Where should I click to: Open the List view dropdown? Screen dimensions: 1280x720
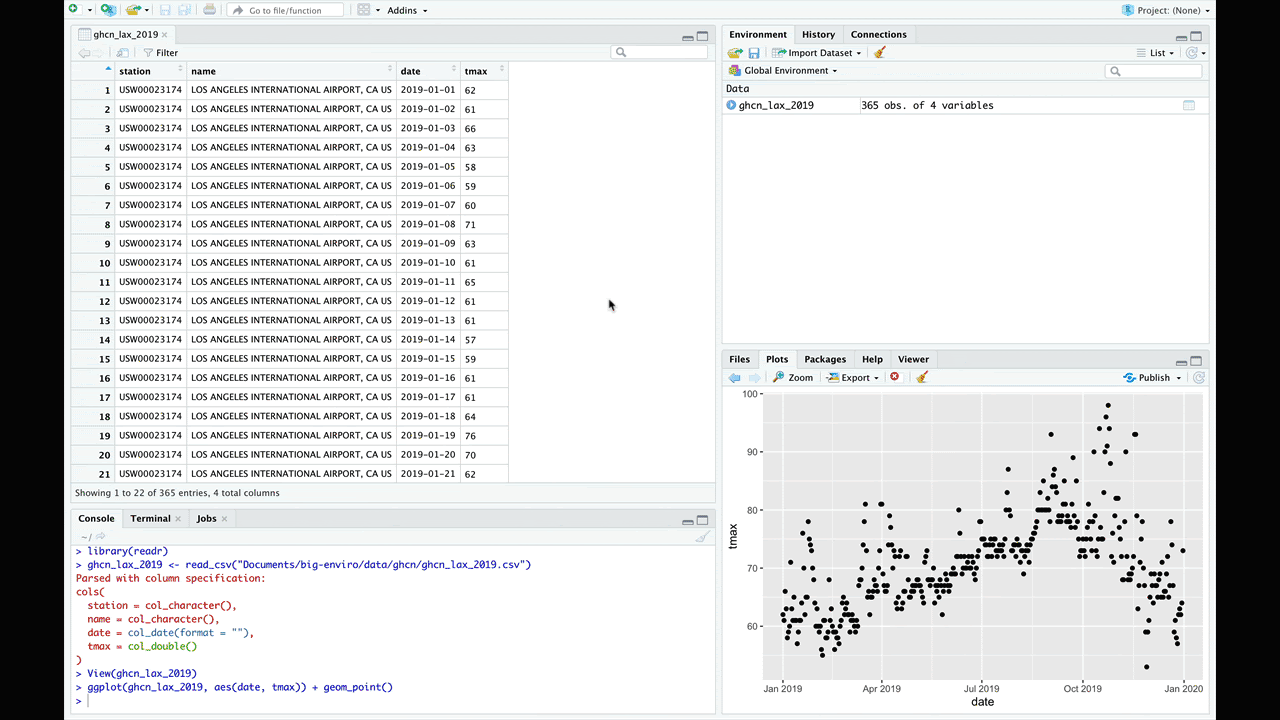(1154, 53)
